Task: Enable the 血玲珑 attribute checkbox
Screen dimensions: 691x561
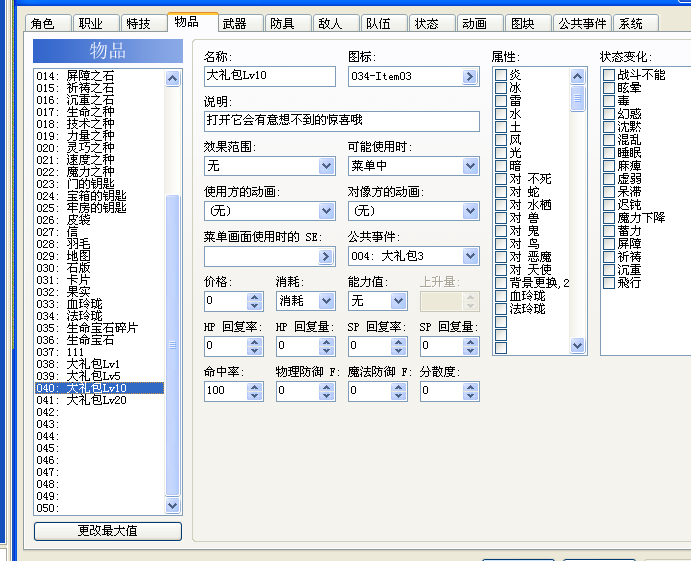Action: click(501, 296)
